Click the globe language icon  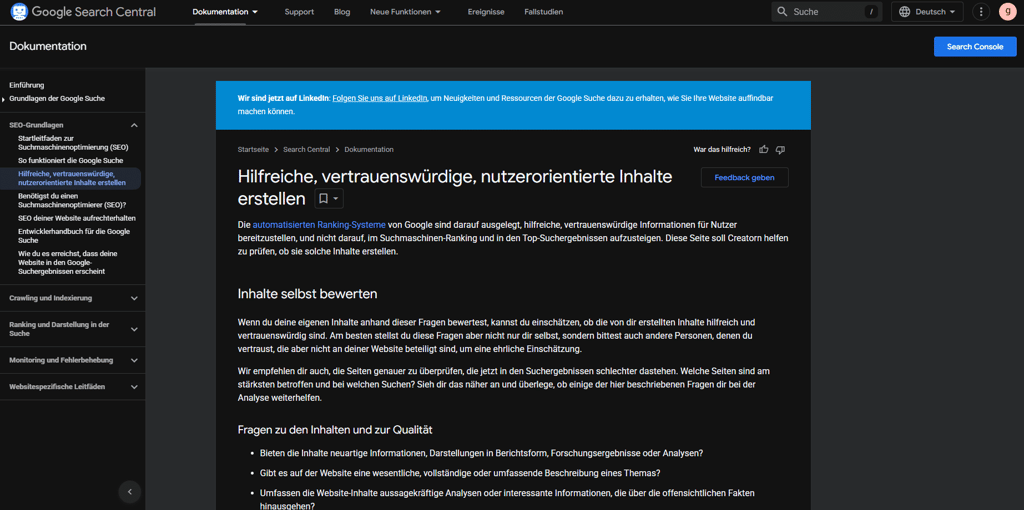(x=904, y=12)
